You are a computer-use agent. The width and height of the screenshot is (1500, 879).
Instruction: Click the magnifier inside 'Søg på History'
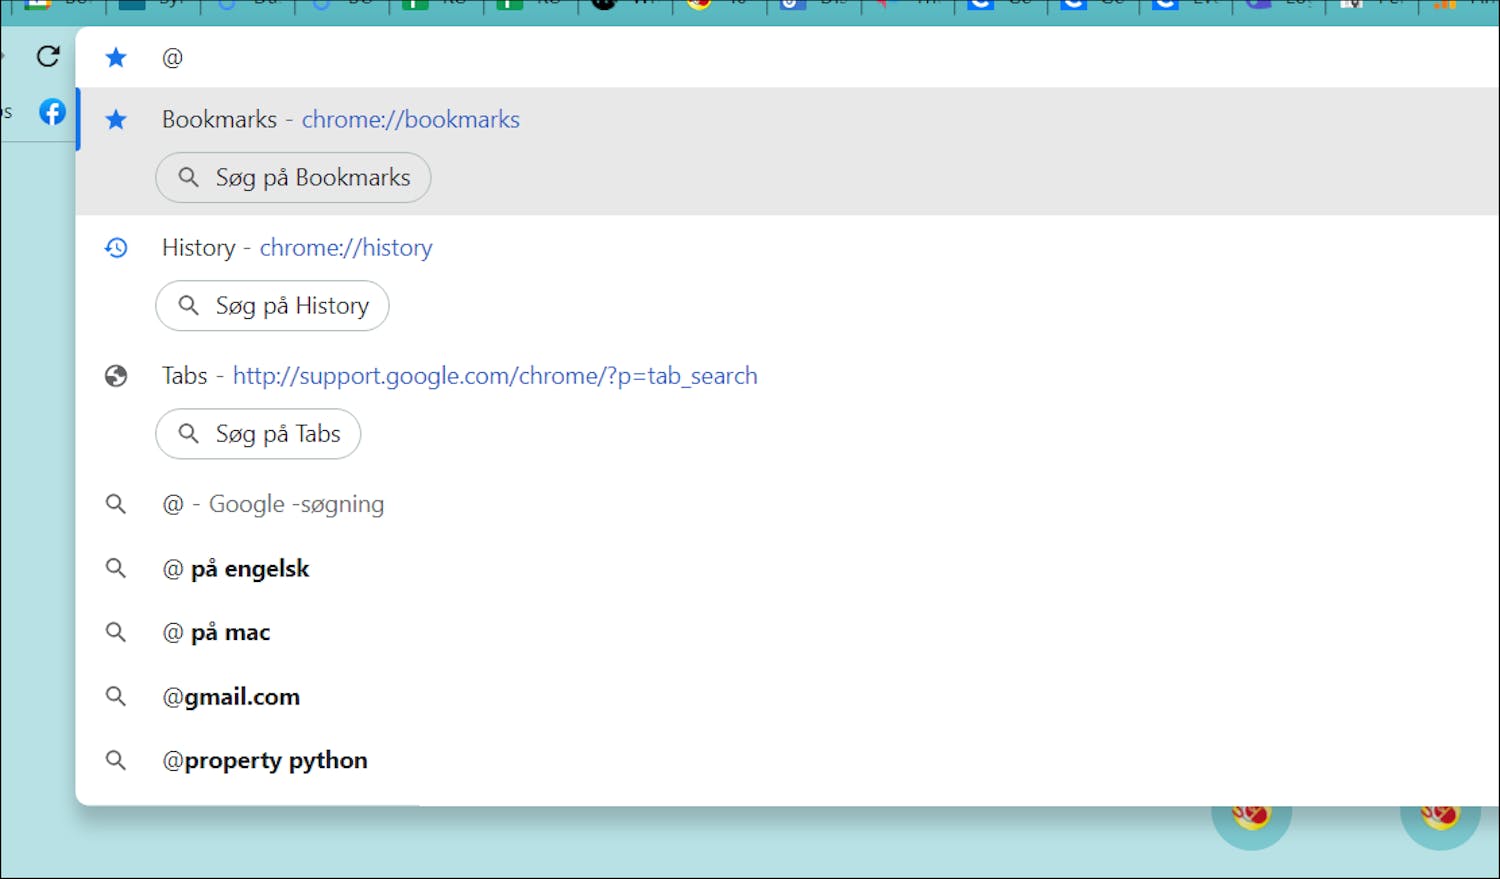click(x=189, y=306)
